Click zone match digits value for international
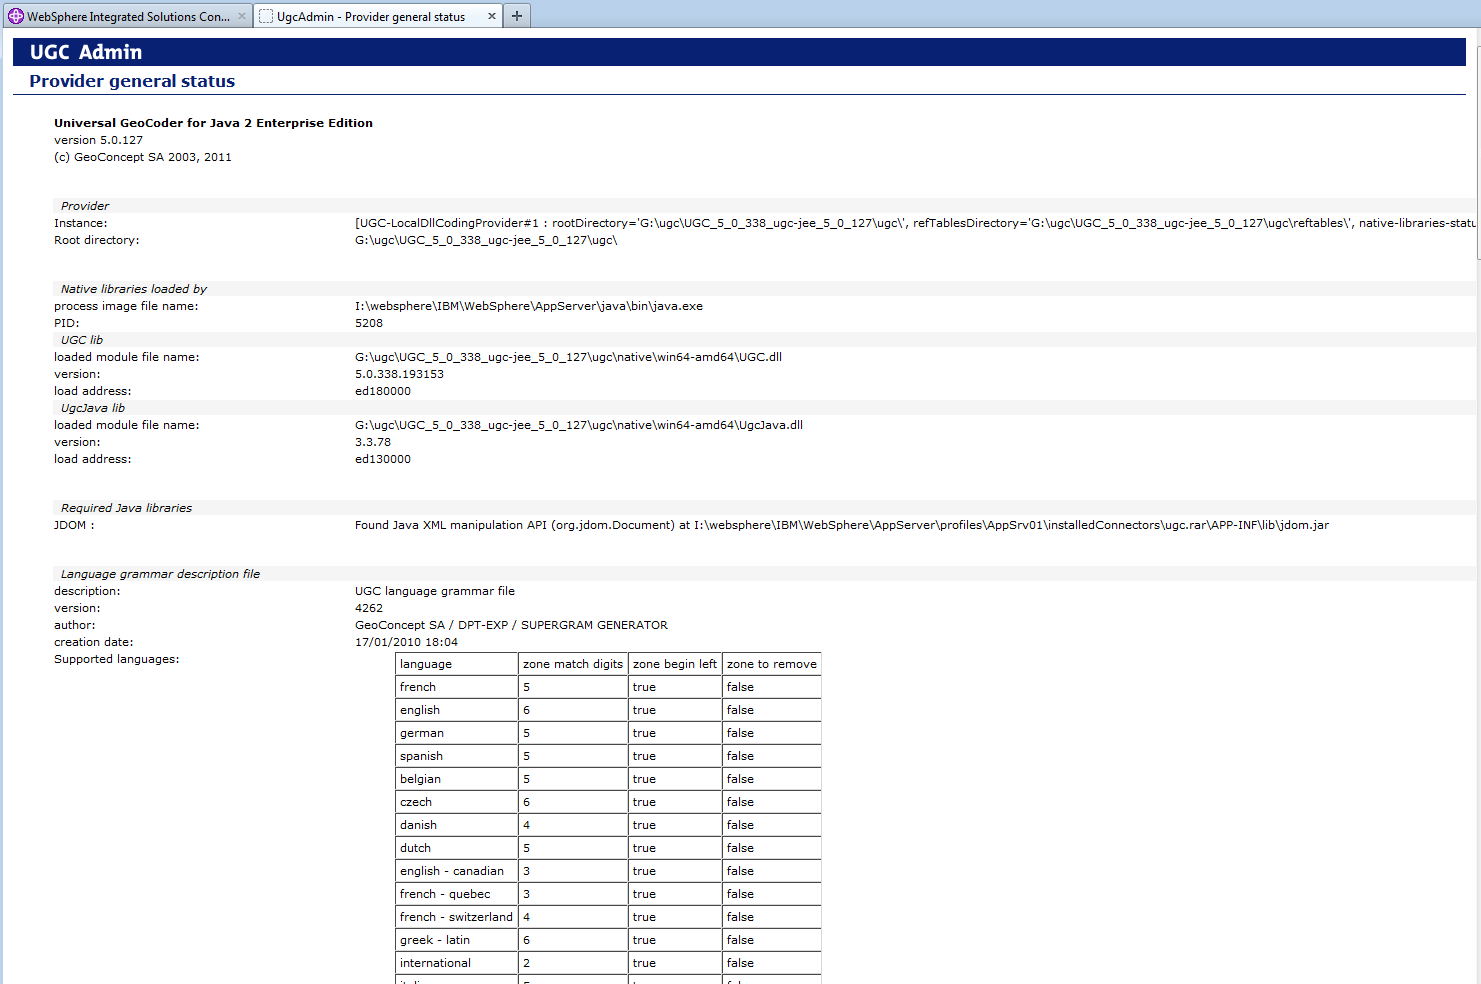1481x984 pixels. point(573,963)
